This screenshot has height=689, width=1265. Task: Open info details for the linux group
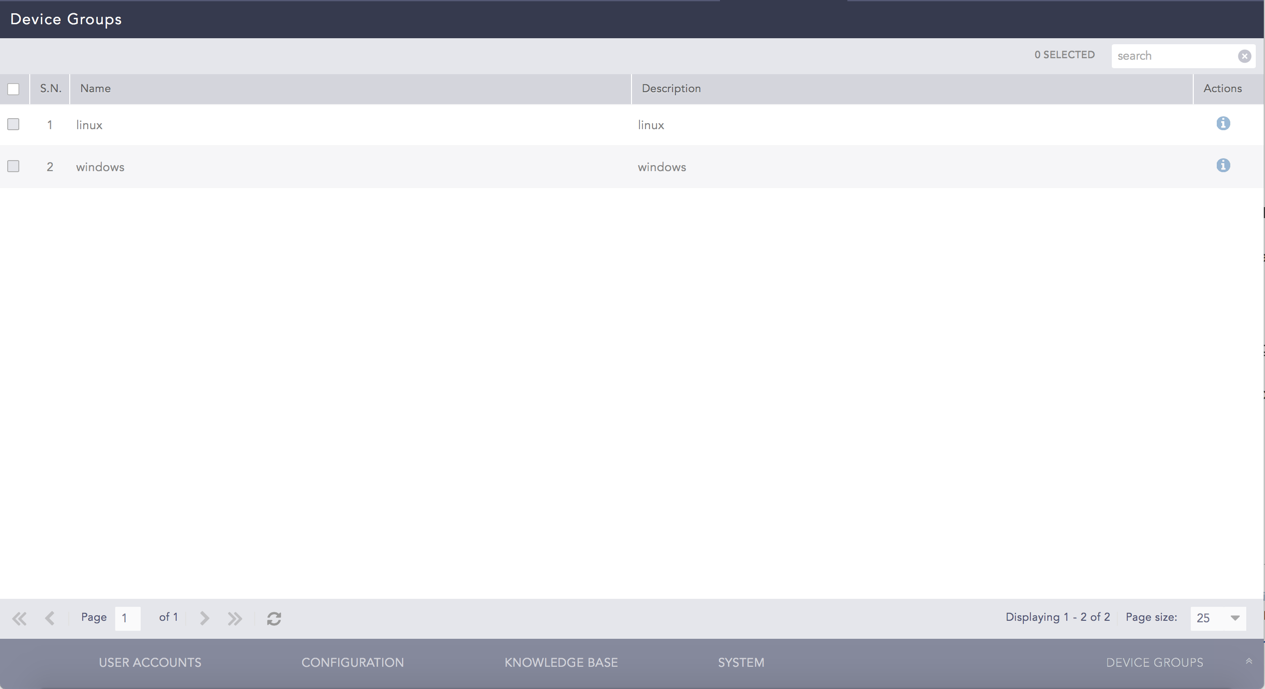(x=1222, y=123)
